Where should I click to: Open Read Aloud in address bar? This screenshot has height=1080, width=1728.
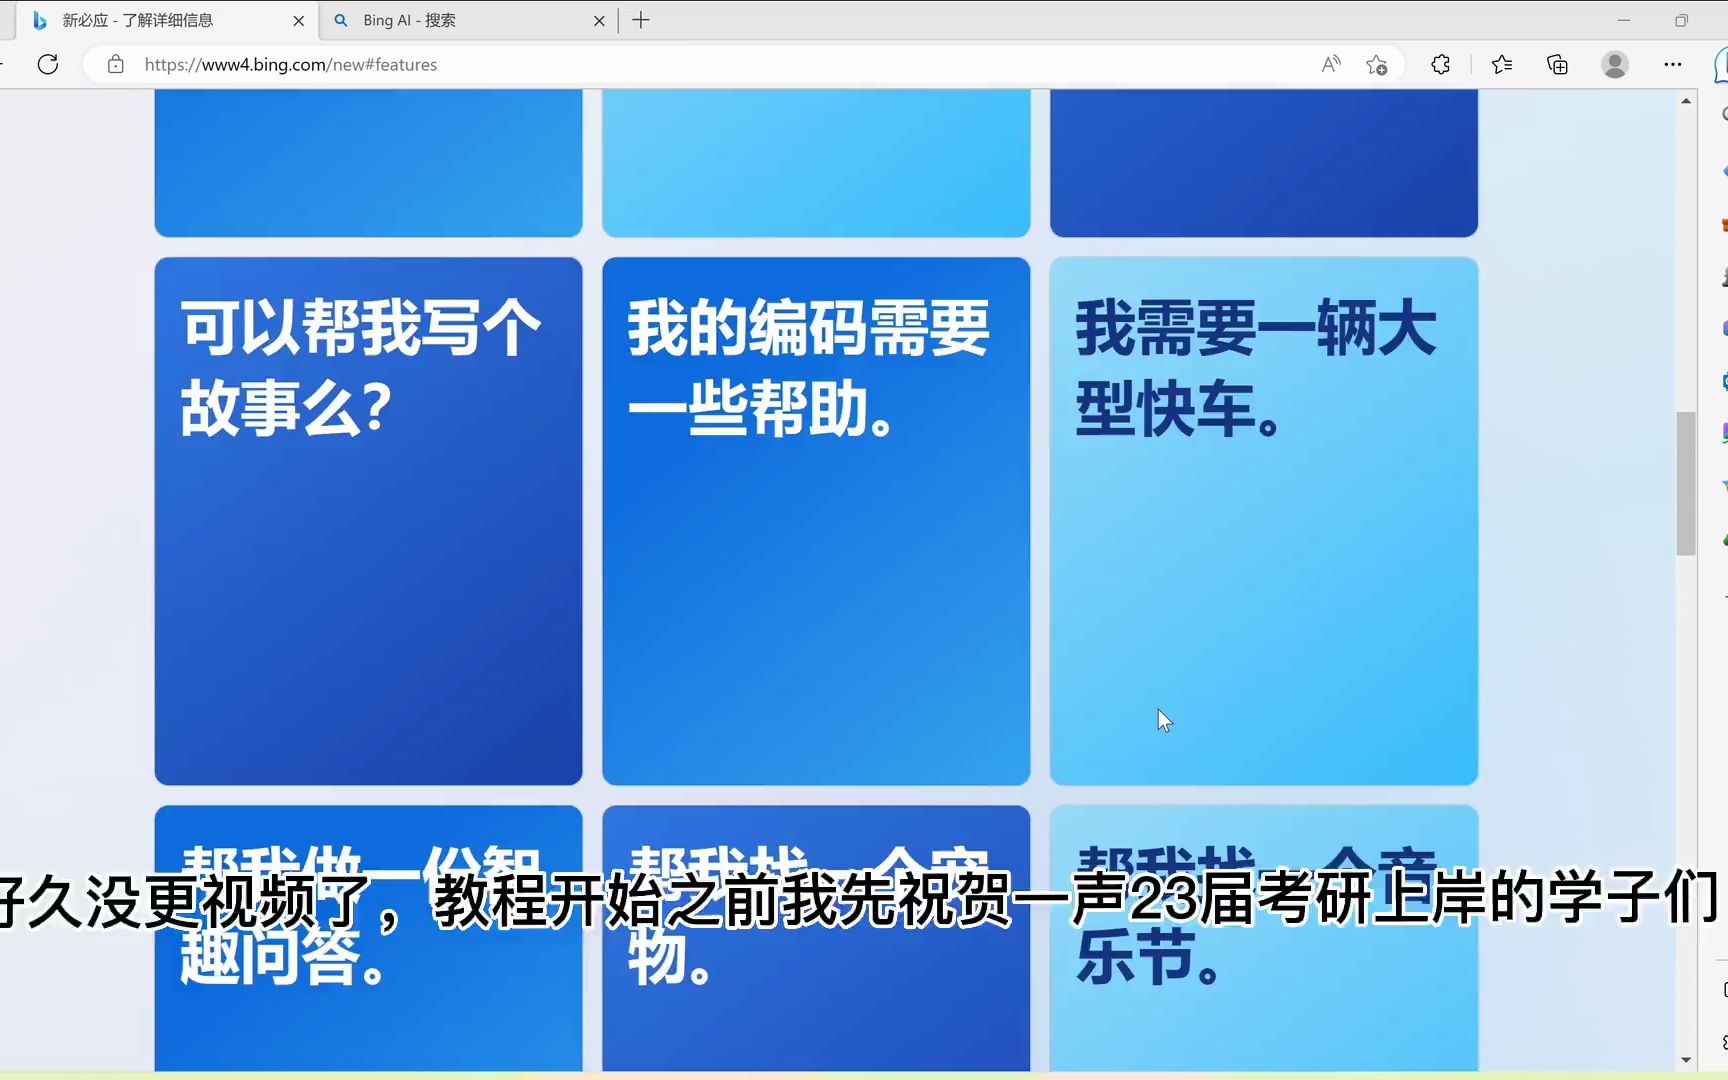click(1330, 65)
